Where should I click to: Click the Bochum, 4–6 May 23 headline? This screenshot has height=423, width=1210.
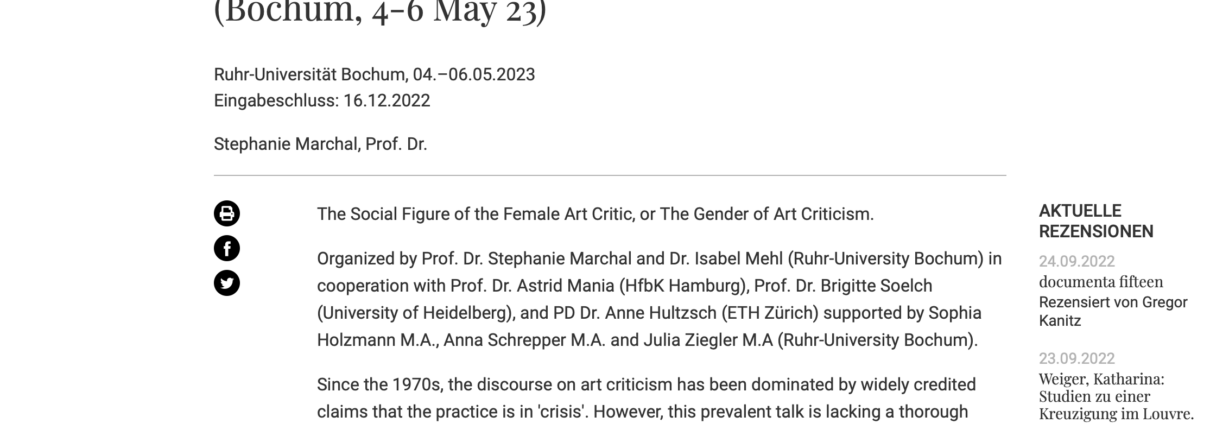coord(380,13)
